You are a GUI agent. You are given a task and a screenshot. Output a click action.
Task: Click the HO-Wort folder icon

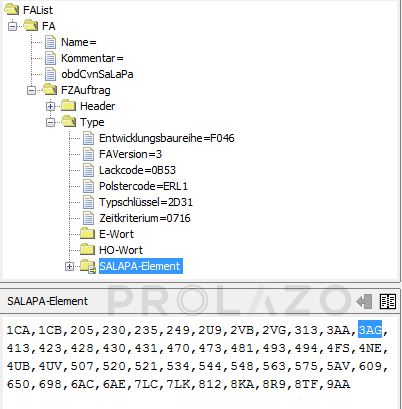coord(88,250)
